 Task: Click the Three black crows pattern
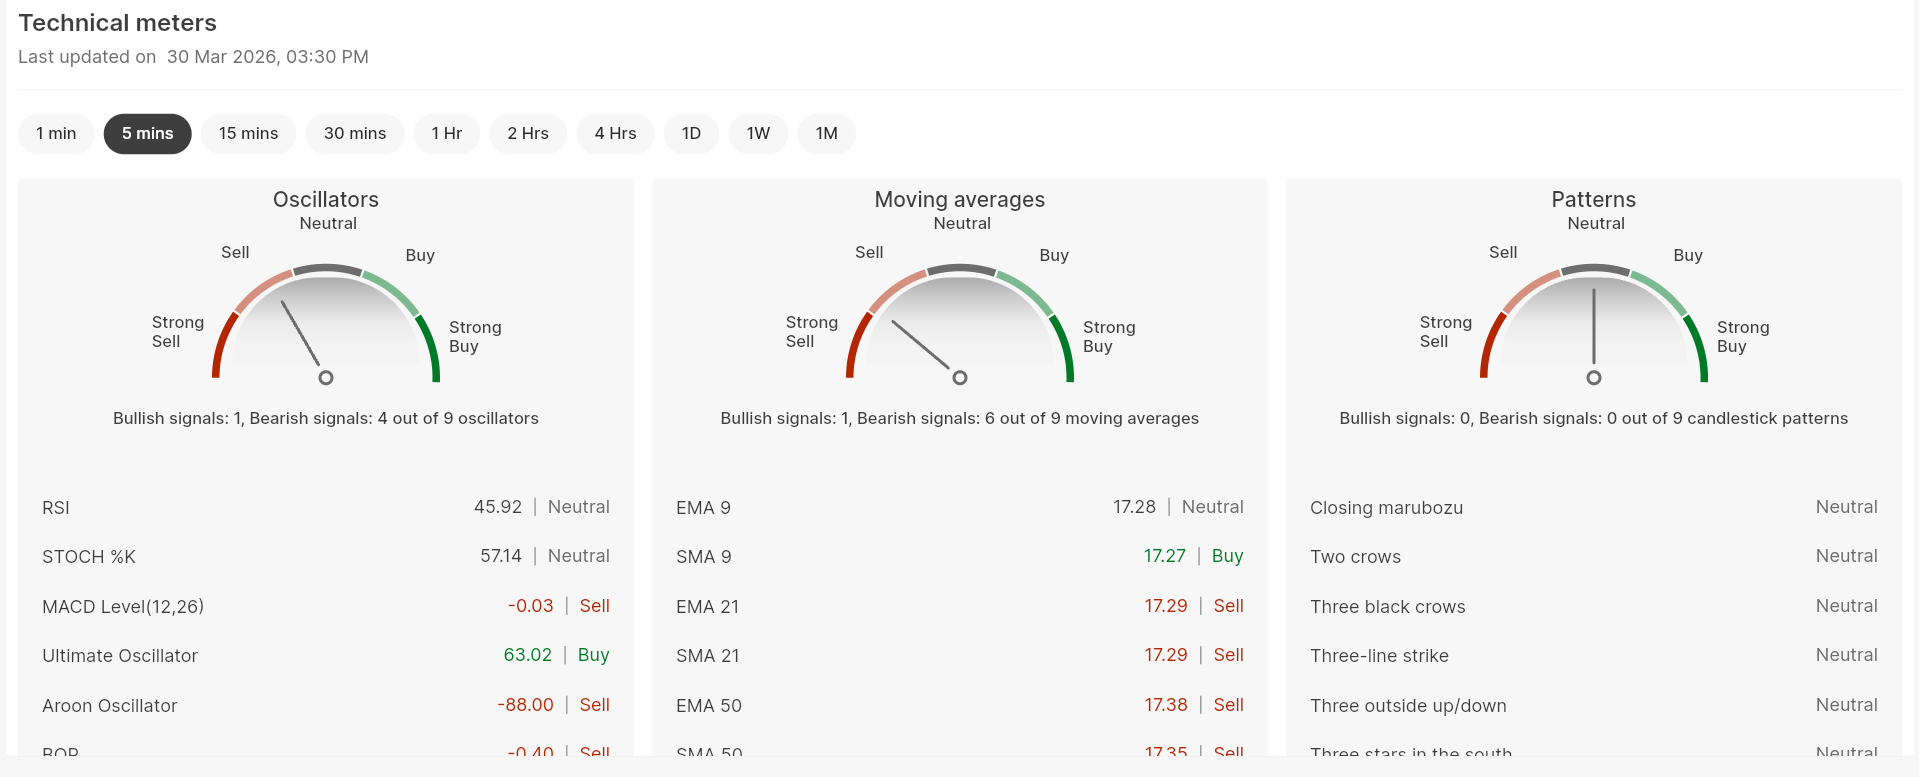(x=1387, y=606)
